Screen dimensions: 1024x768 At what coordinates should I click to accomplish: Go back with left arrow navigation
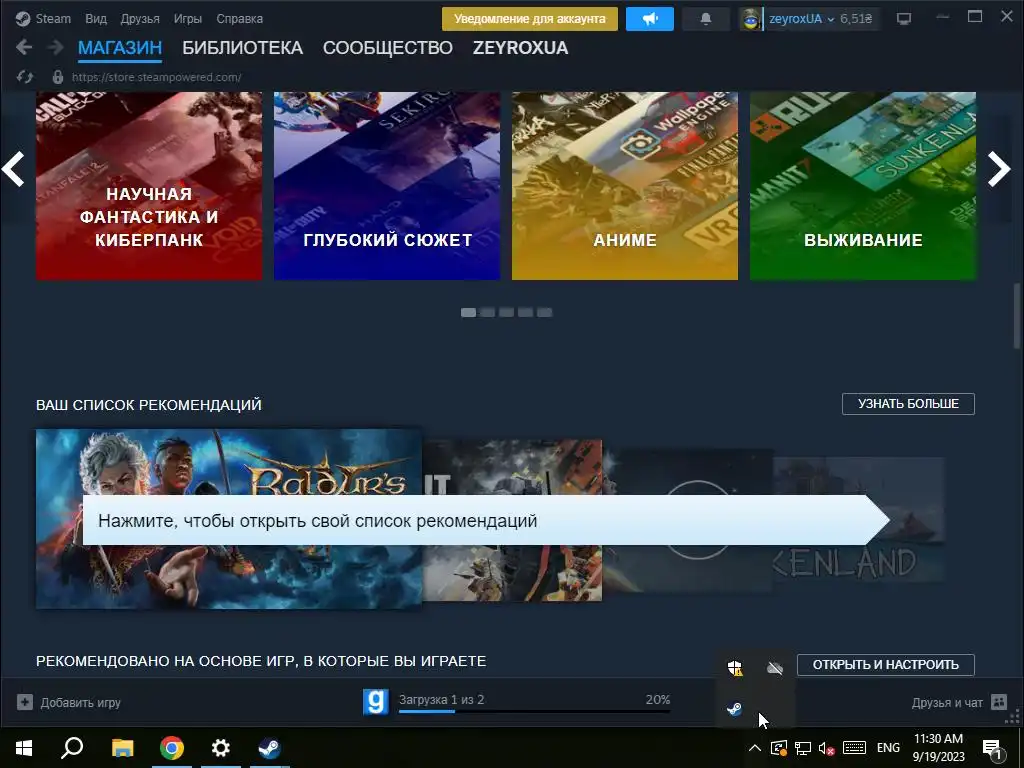coord(24,47)
